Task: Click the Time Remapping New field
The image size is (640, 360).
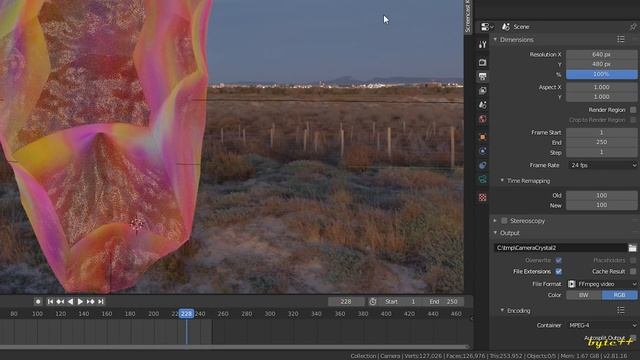Action: point(602,205)
